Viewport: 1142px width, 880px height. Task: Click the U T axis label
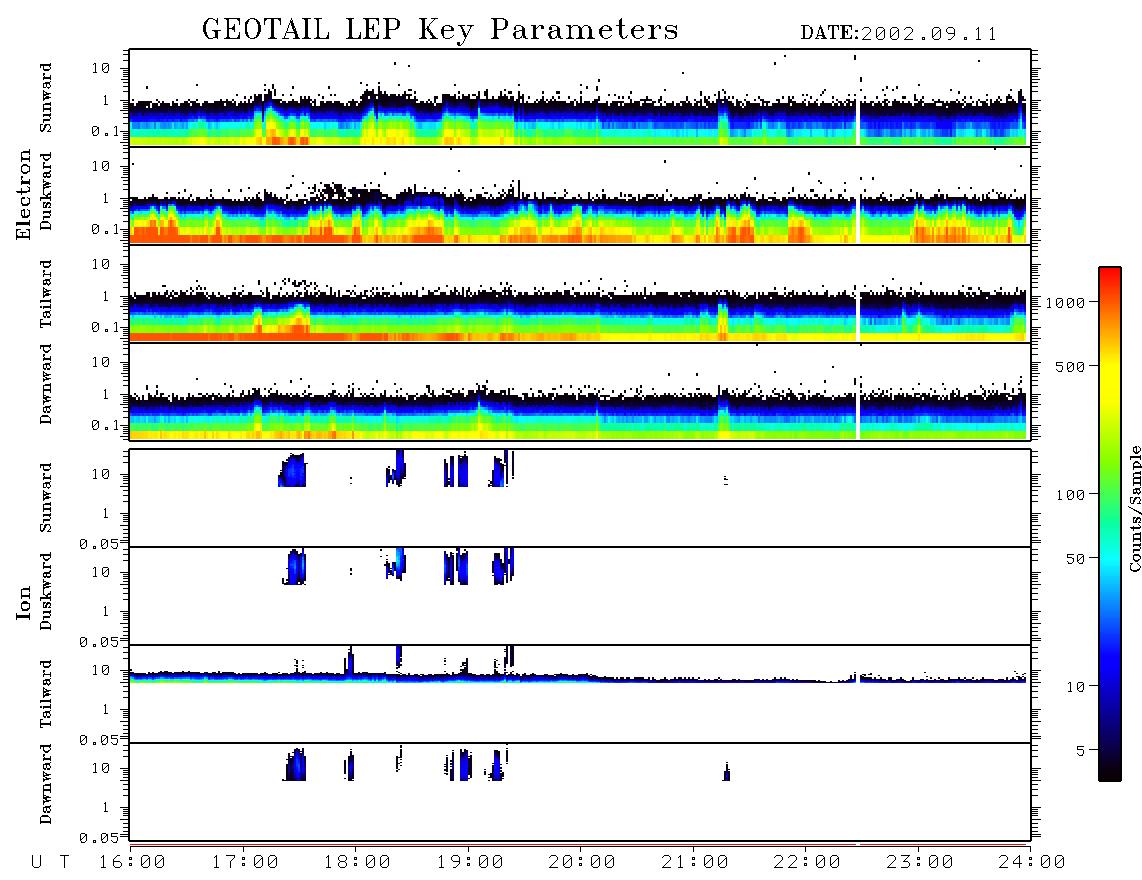[x=50, y=862]
